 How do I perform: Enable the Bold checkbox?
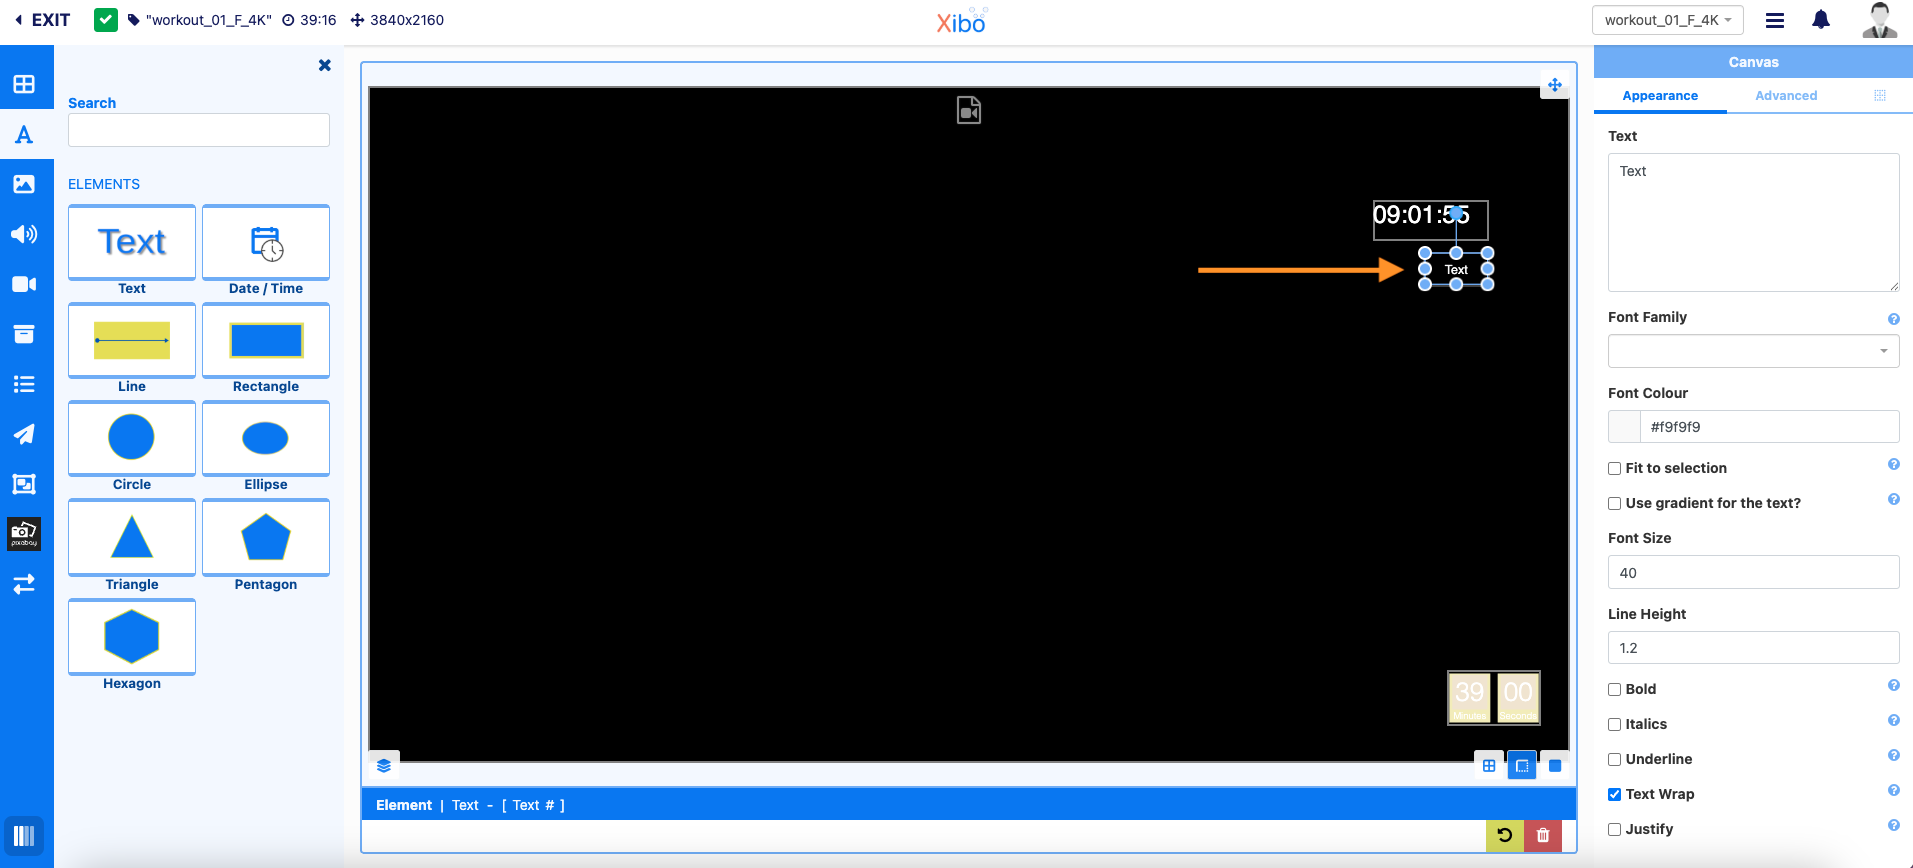(1614, 689)
